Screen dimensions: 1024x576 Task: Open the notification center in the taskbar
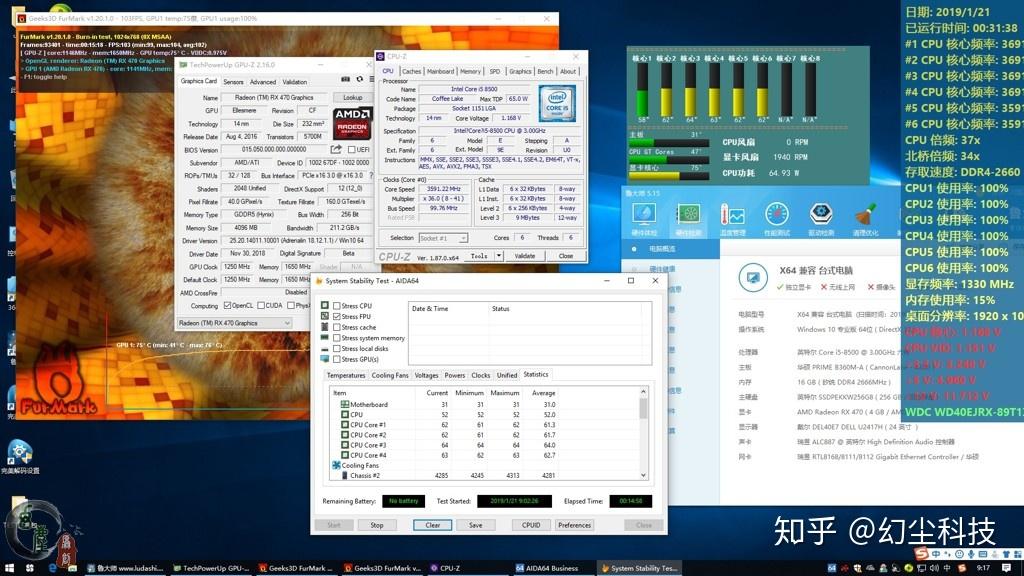pos(1006,568)
